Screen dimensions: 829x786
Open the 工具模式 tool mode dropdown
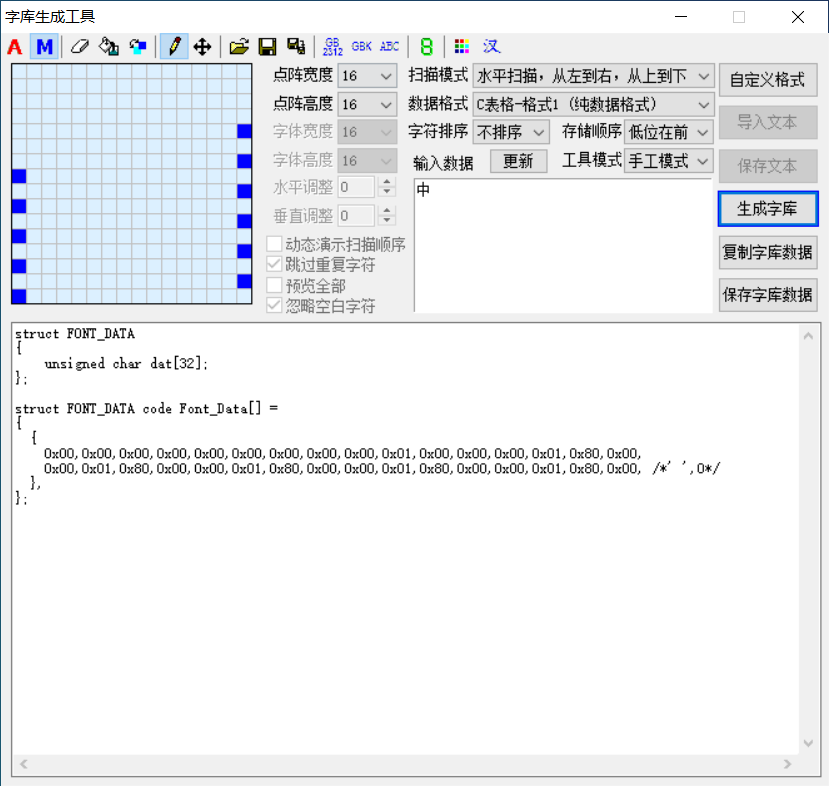click(669, 161)
